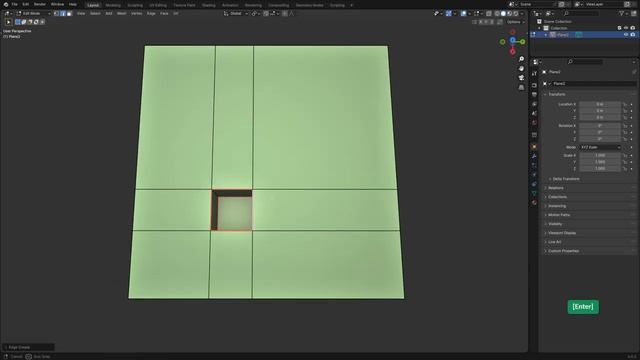Toggle camera view icon

521,78
